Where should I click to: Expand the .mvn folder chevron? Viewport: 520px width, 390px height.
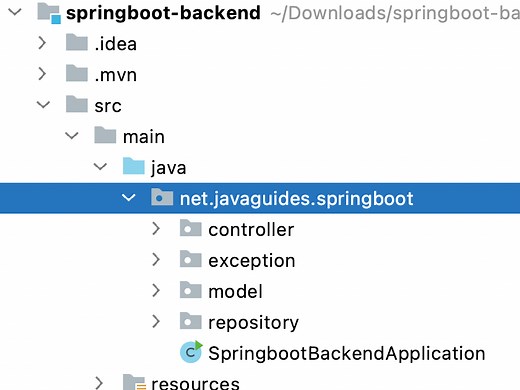42,74
